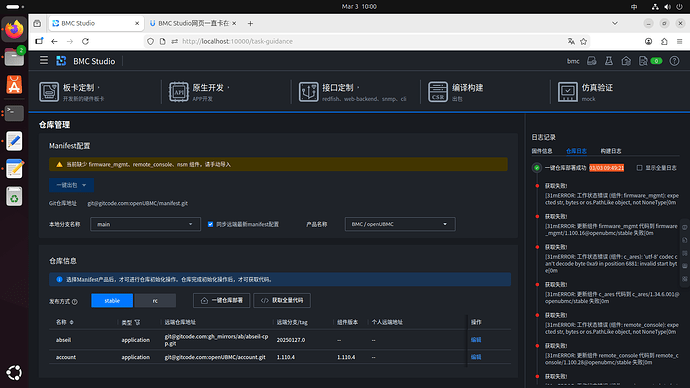Viewport: 690px width, 388px height.
Task: Switch to the 固件信息 log tab
Action: click(x=542, y=151)
